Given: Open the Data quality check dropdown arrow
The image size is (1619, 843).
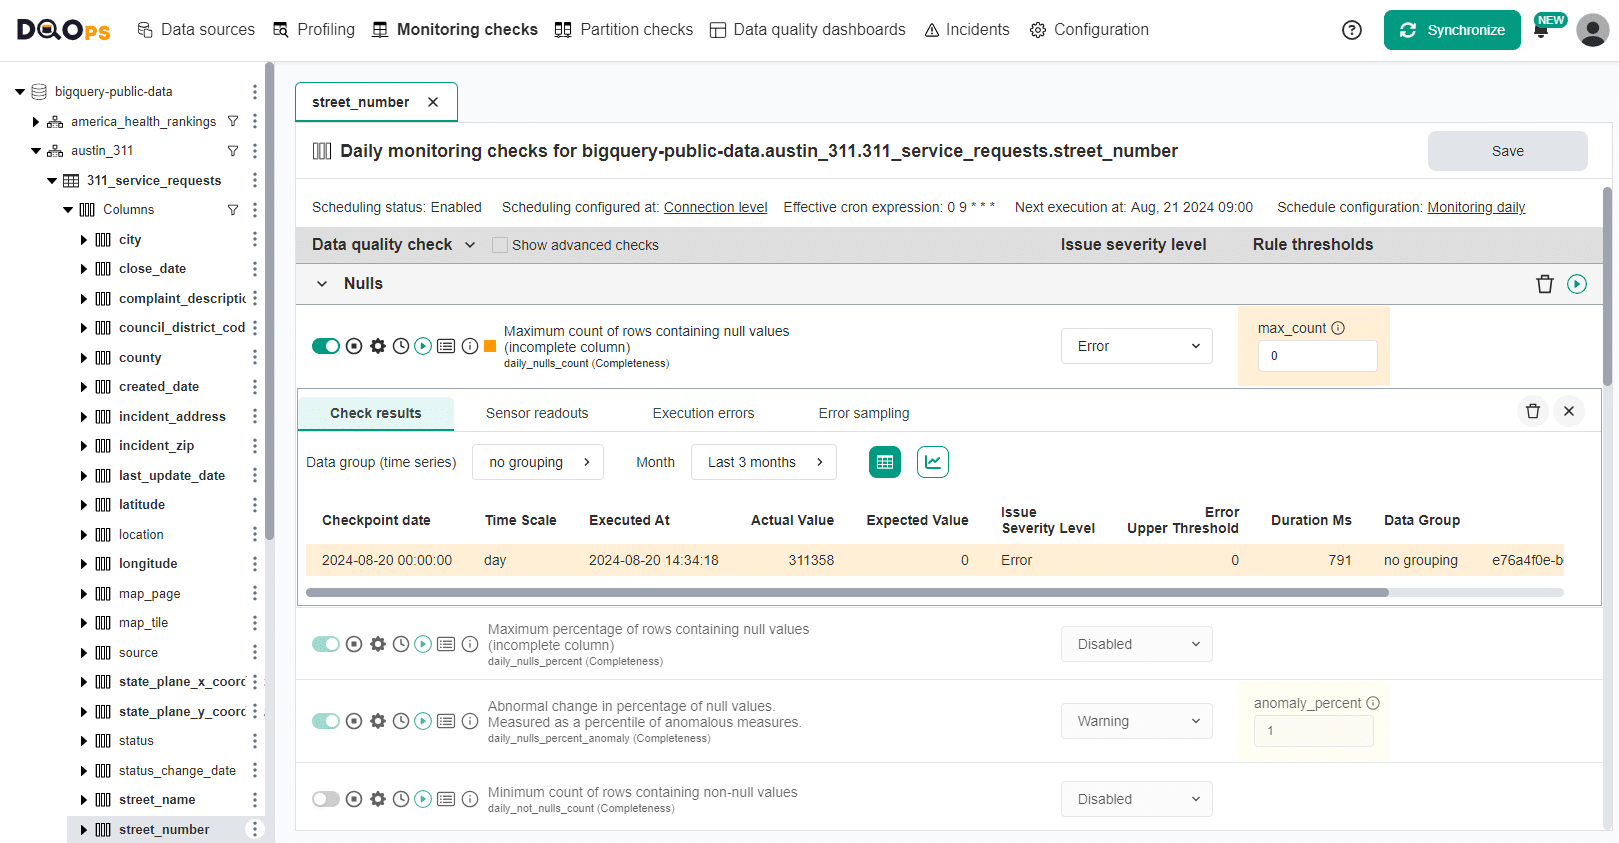Looking at the screenshot, I should tap(470, 245).
